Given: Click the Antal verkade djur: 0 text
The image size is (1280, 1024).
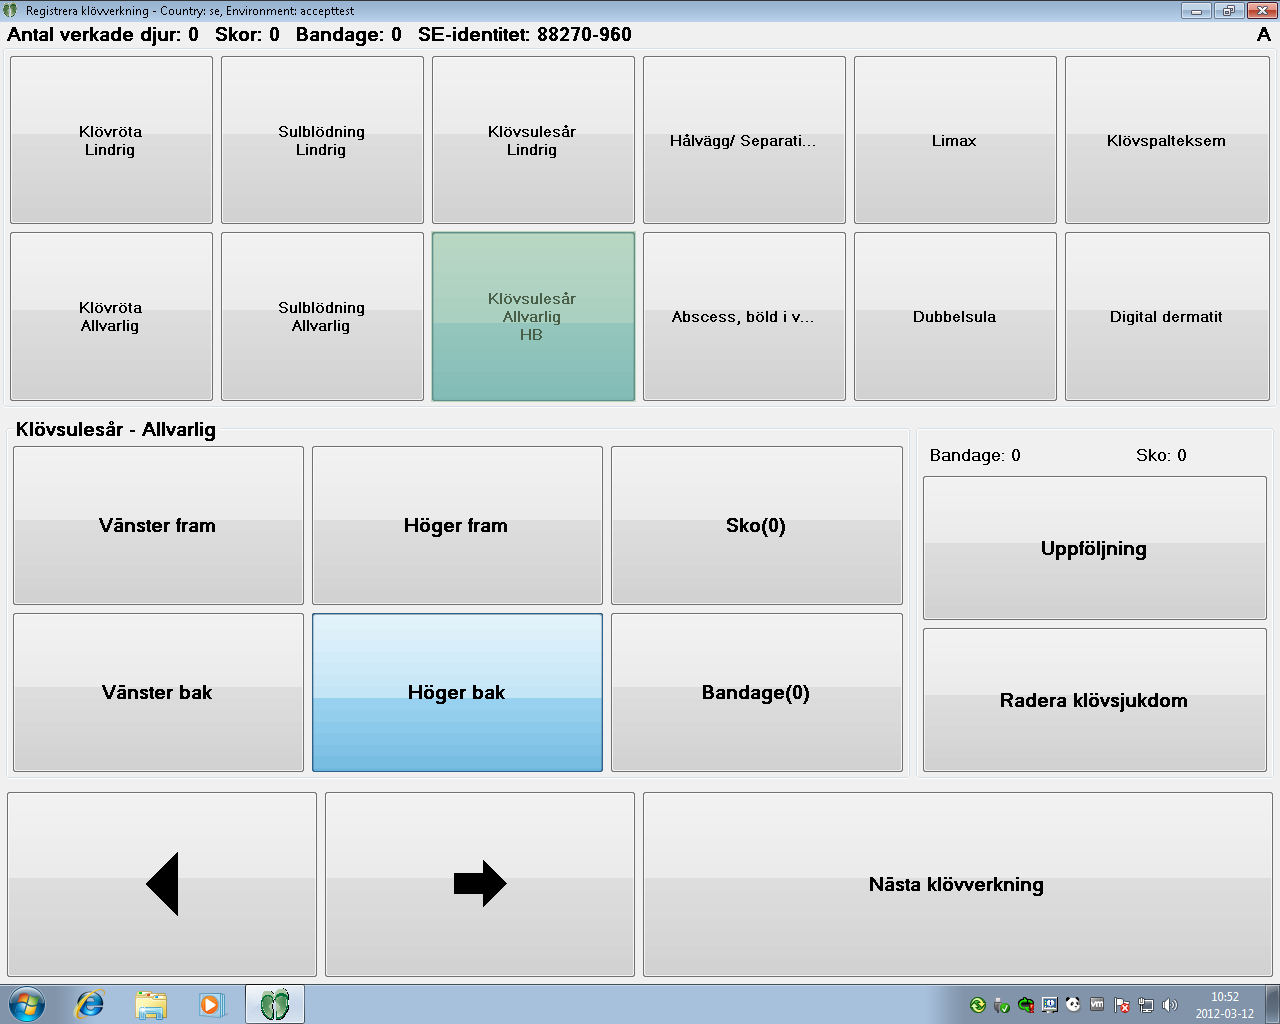Looking at the screenshot, I should click(103, 35).
